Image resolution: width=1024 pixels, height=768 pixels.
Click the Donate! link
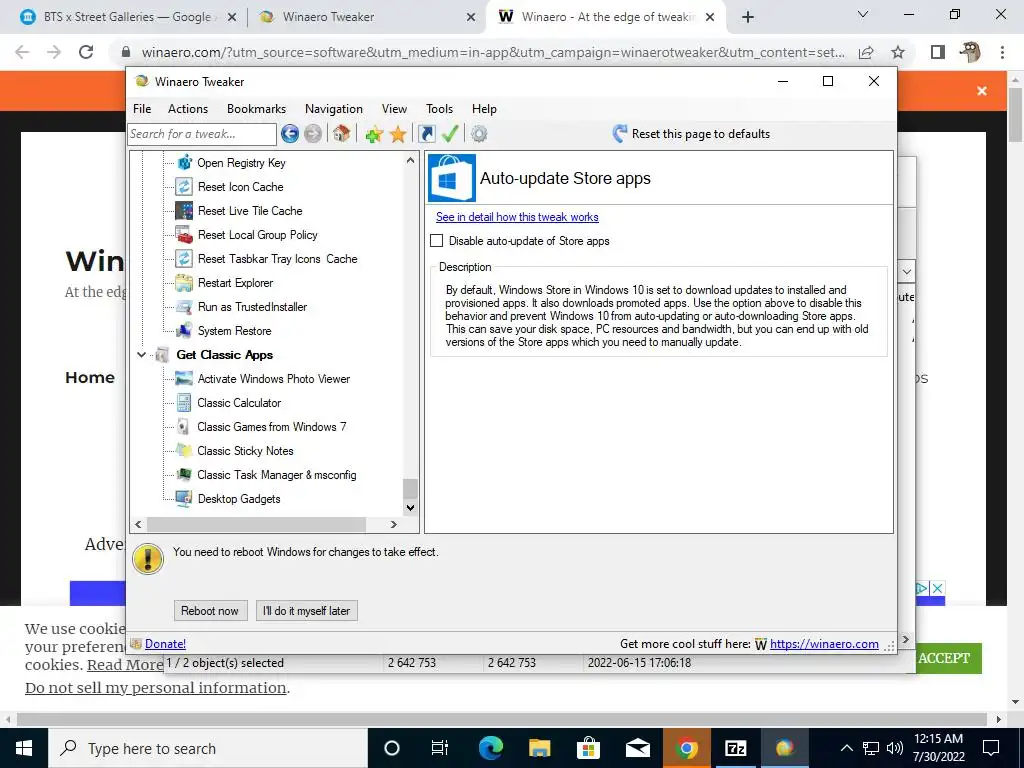coord(165,644)
